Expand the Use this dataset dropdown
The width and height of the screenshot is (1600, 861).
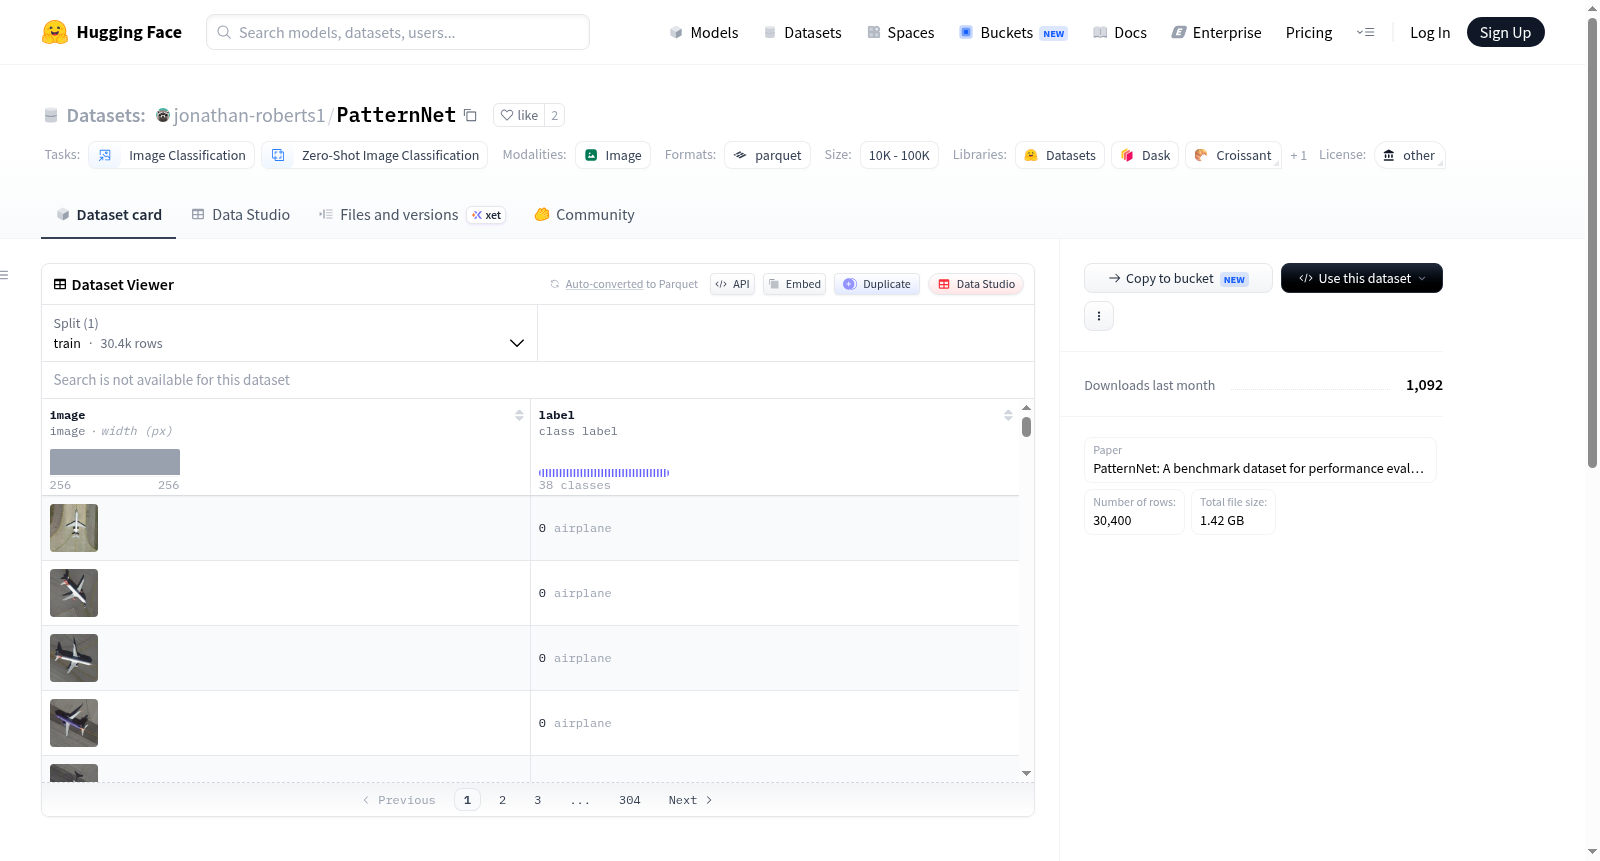pyautogui.click(x=1362, y=278)
